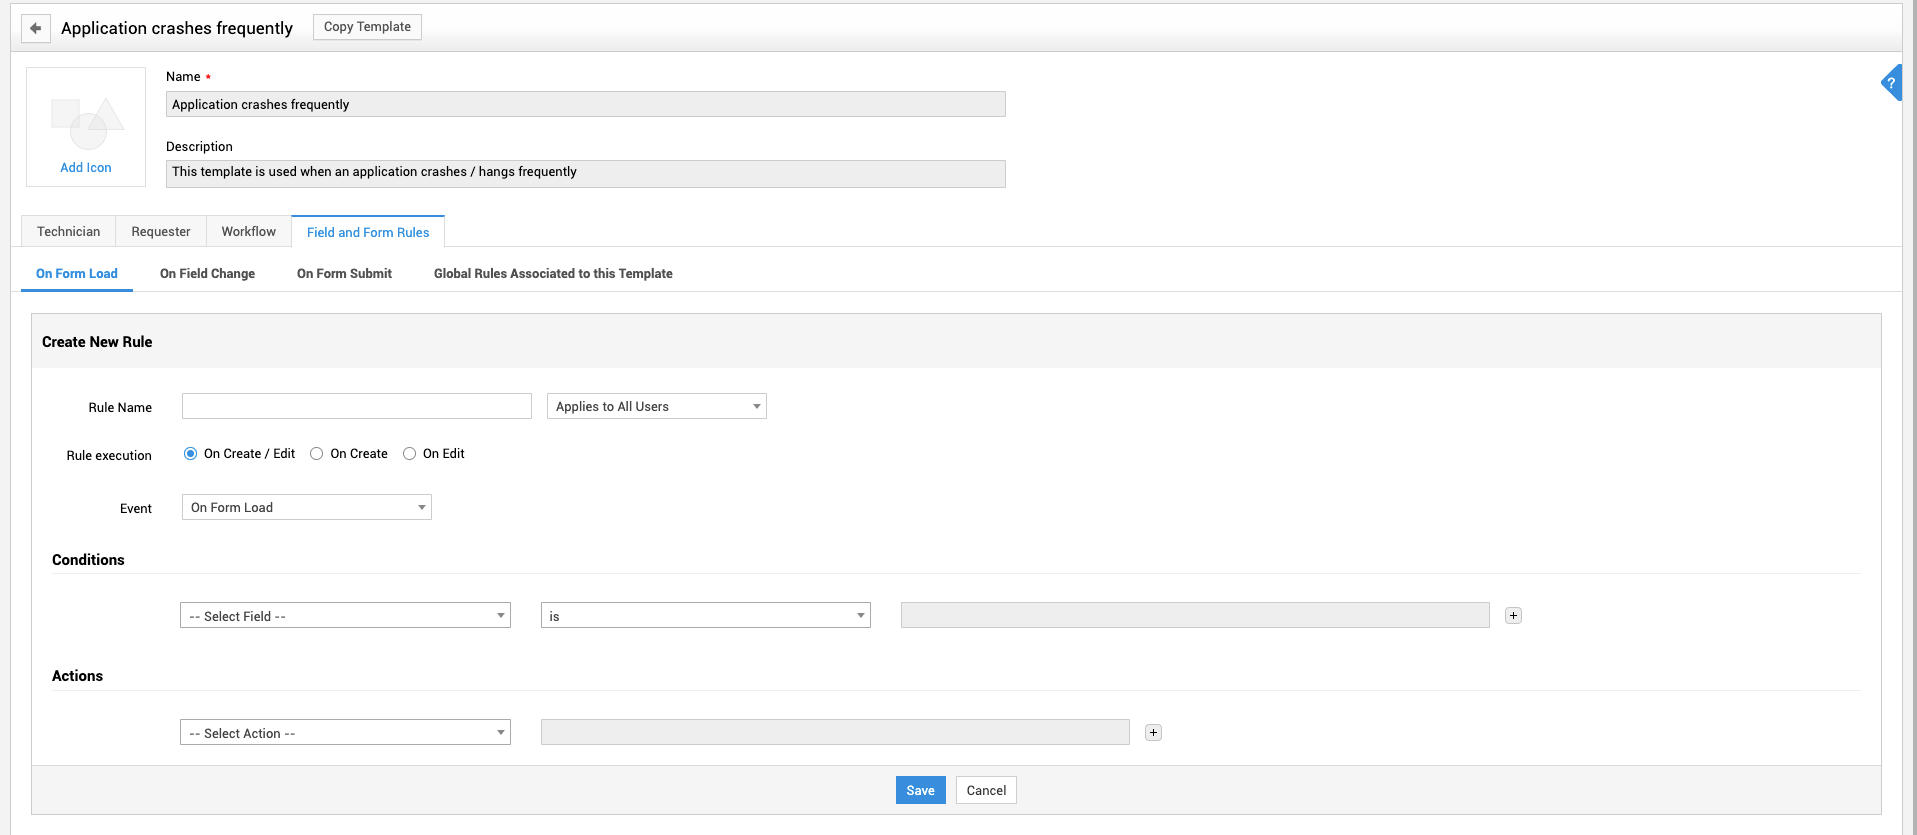Click the 'Actions' section label
The width and height of the screenshot is (1917, 835).
(x=77, y=676)
